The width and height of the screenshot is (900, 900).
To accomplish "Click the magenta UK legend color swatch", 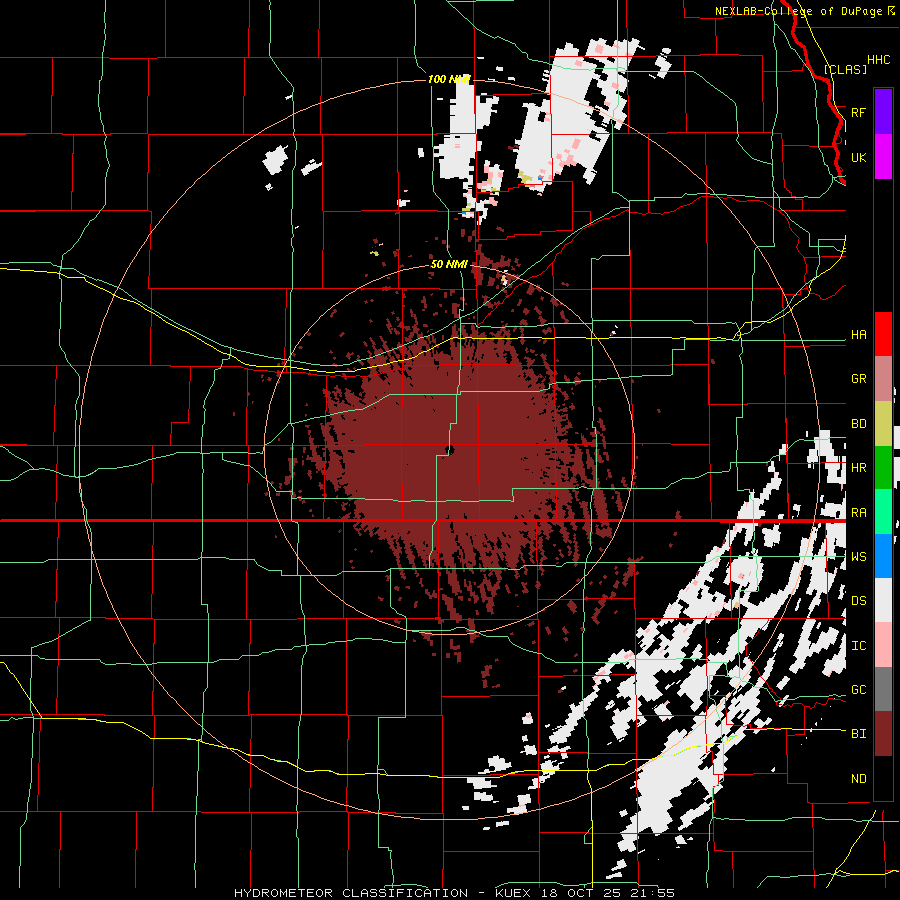I will [883, 157].
